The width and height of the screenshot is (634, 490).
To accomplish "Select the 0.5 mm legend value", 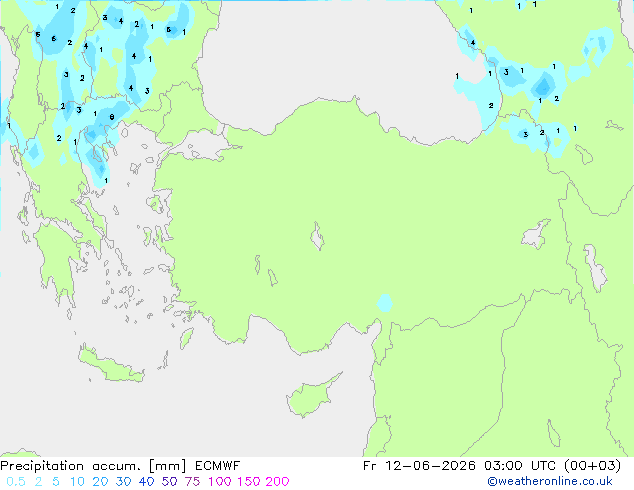I will coord(16,482).
